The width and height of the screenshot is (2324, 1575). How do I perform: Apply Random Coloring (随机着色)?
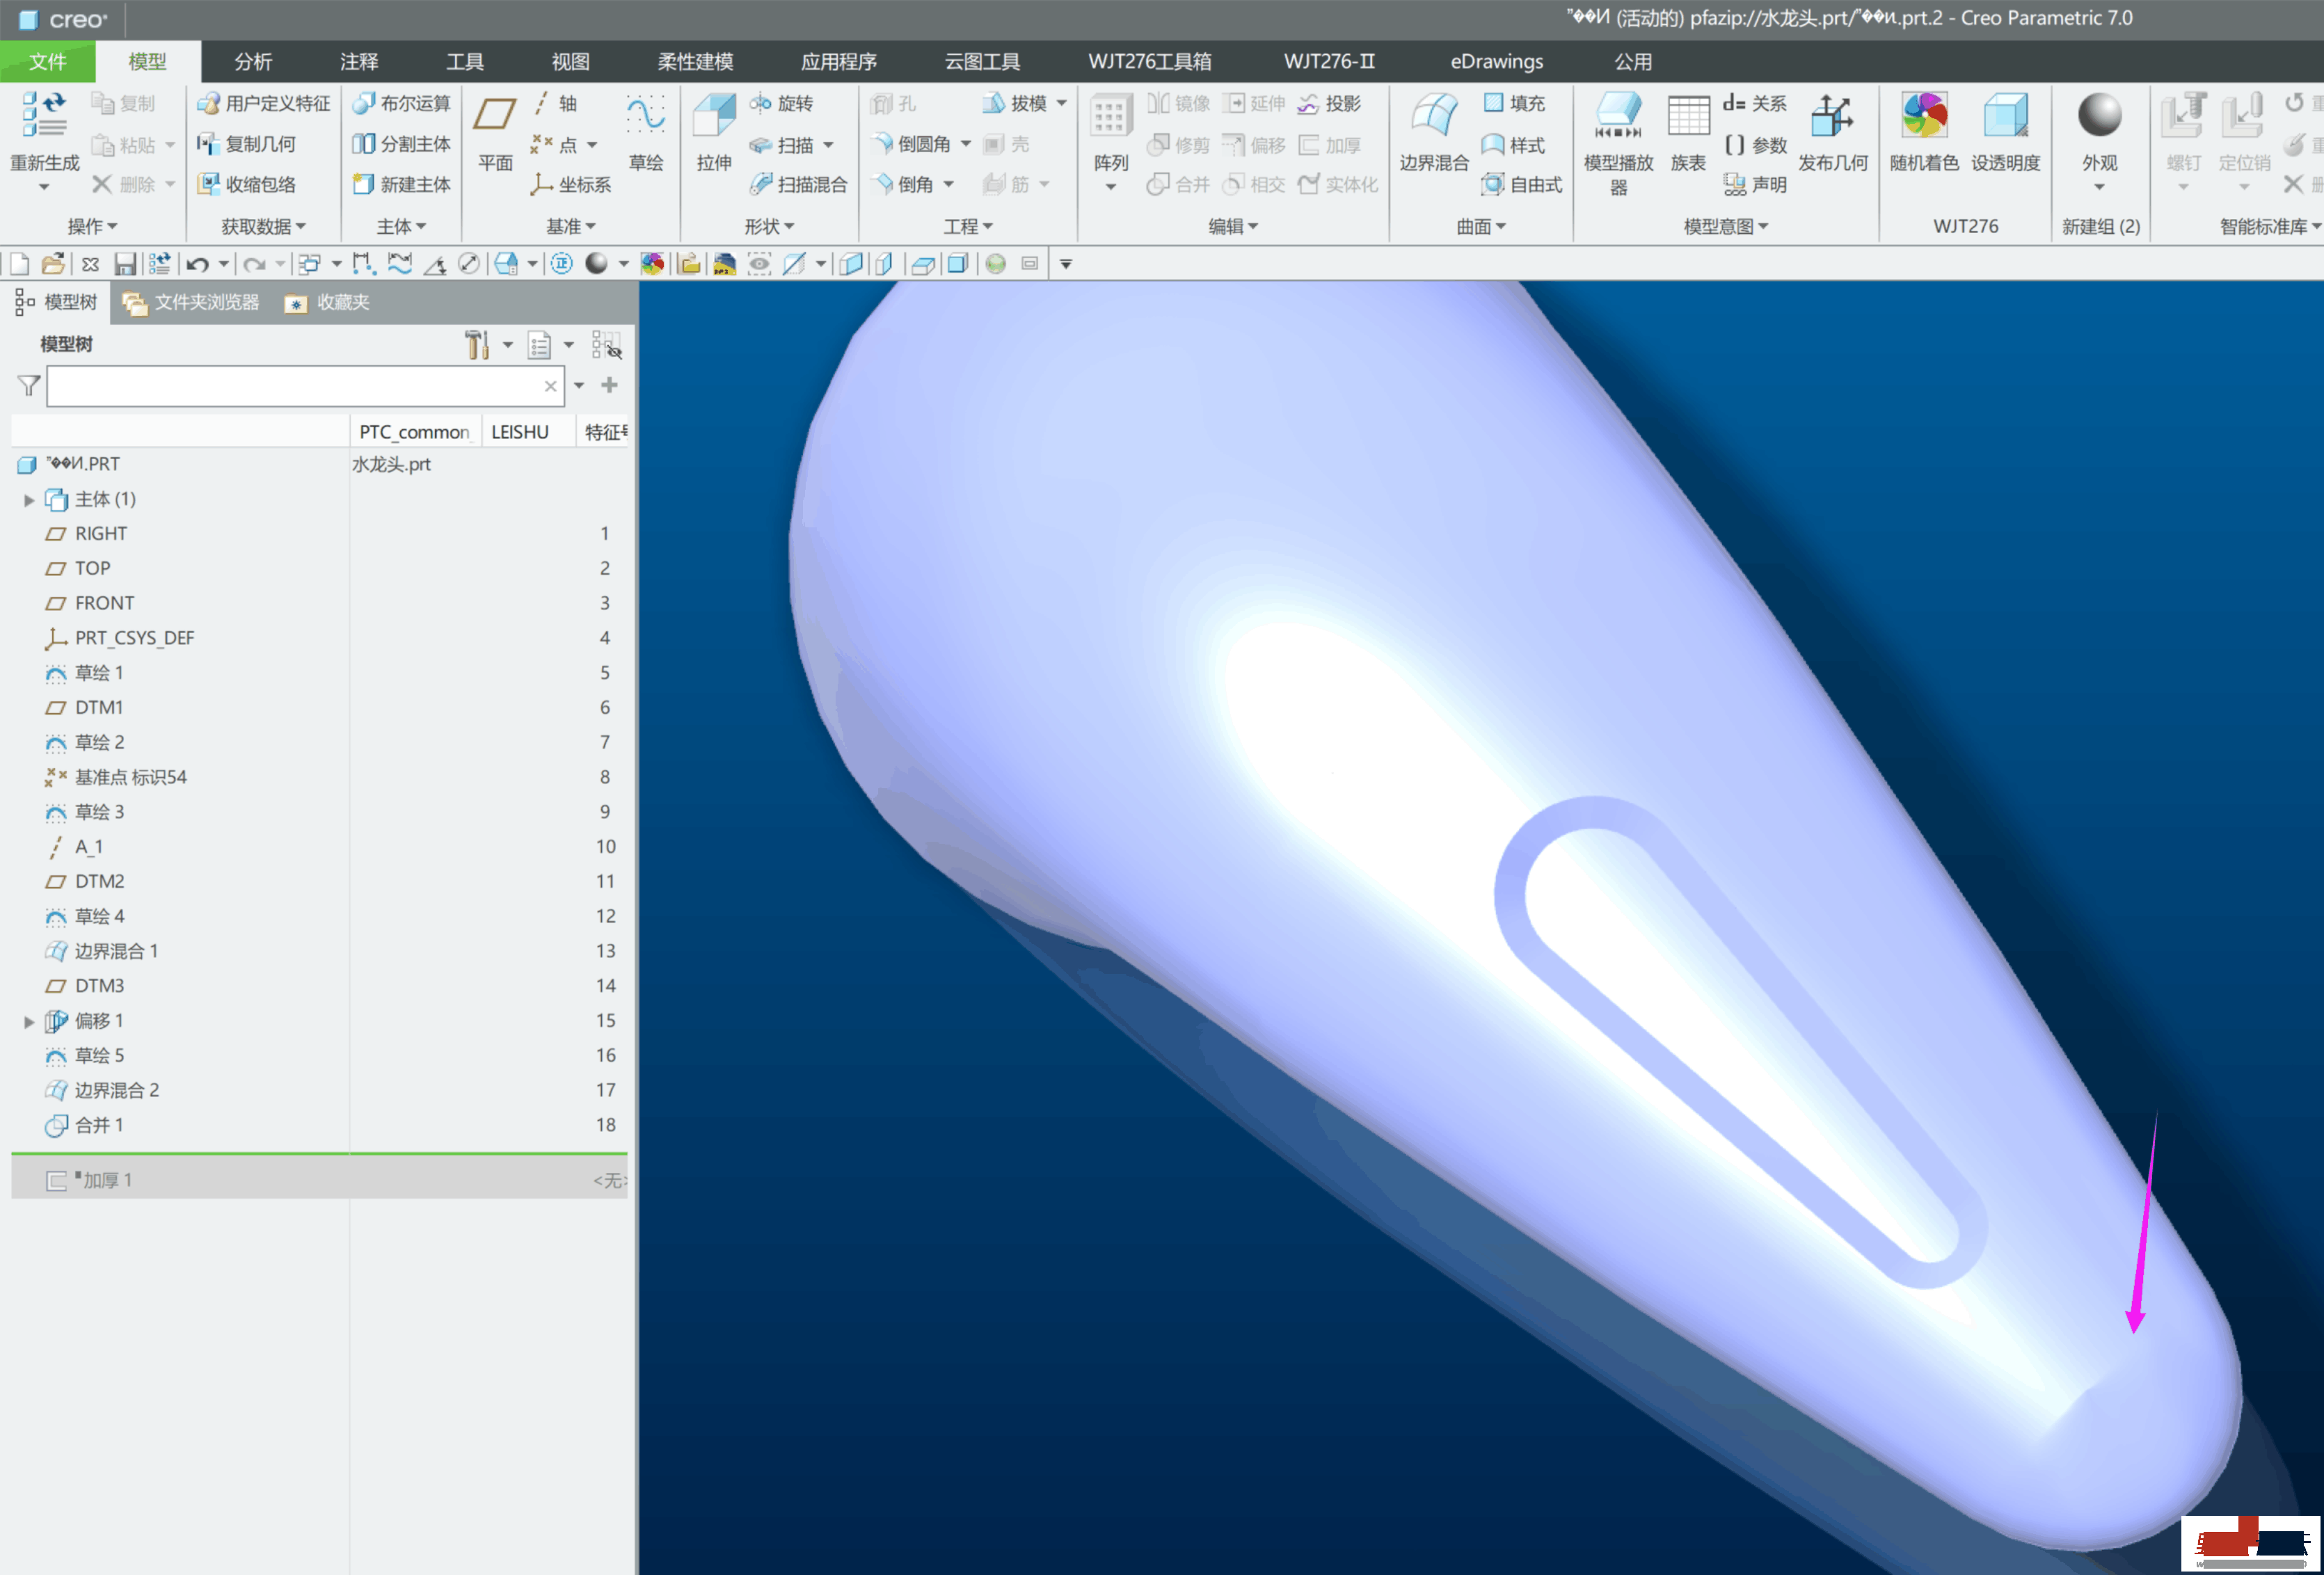click(x=1924, y=132)
